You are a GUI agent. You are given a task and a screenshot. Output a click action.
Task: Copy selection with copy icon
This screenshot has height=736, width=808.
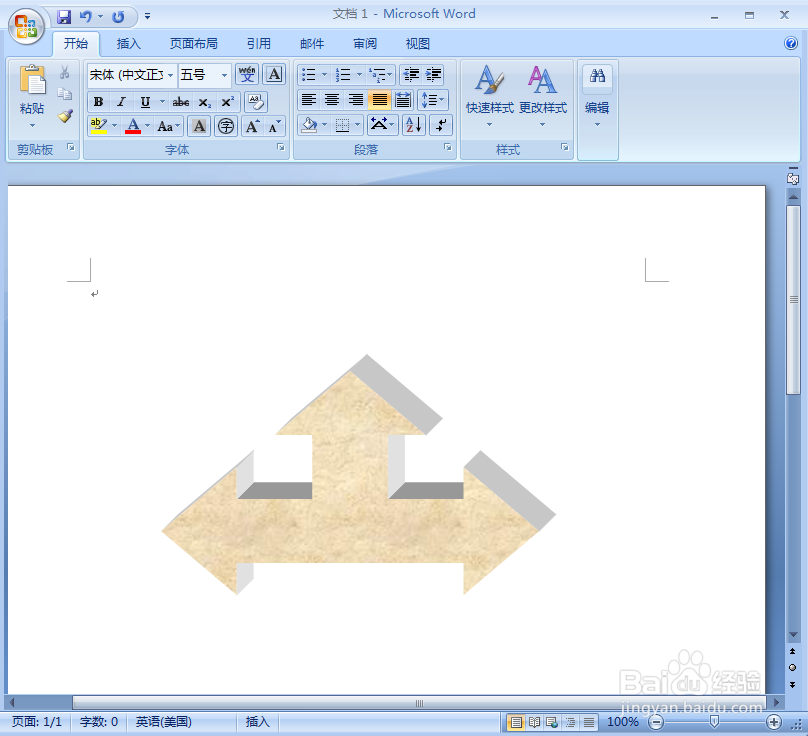tap(65, 94)
